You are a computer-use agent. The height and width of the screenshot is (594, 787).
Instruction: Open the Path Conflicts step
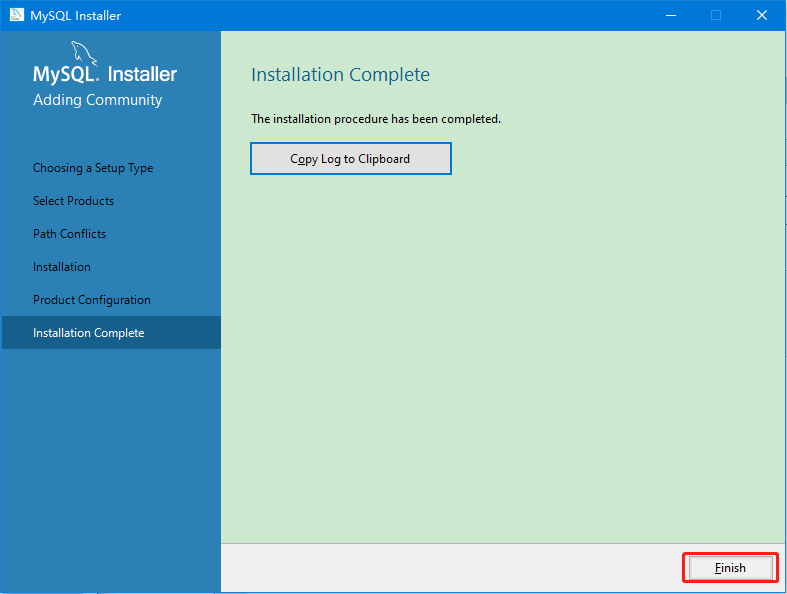[69, 234]
